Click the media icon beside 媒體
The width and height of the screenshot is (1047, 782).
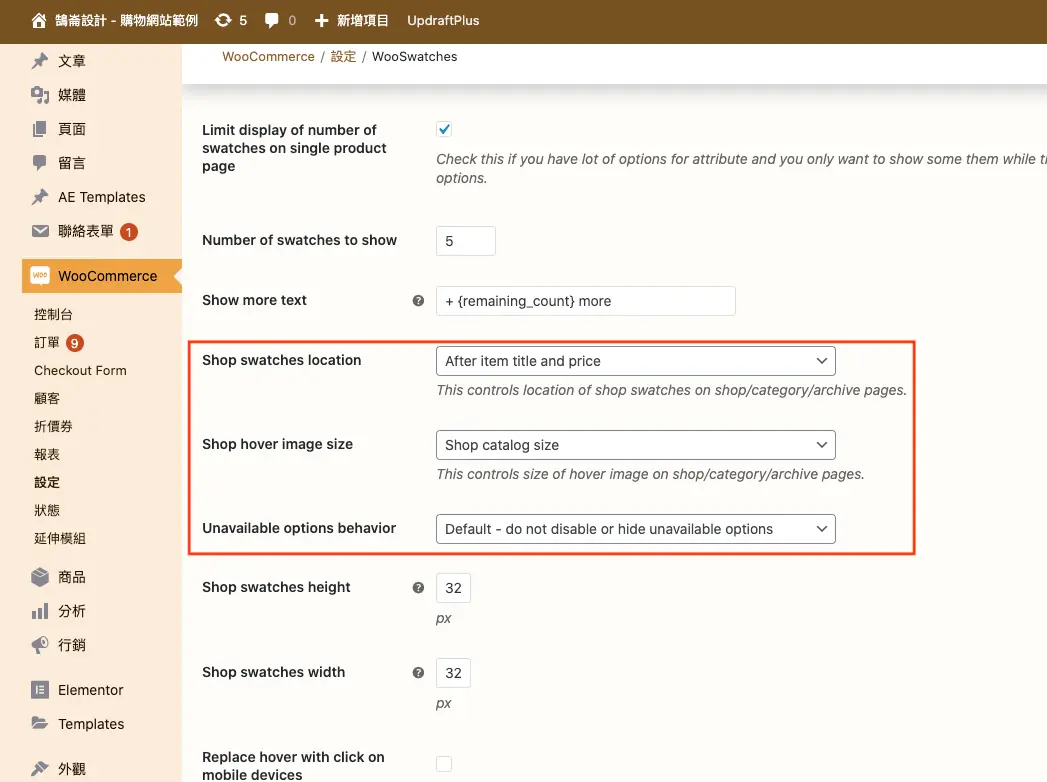[x=40, y=95]
